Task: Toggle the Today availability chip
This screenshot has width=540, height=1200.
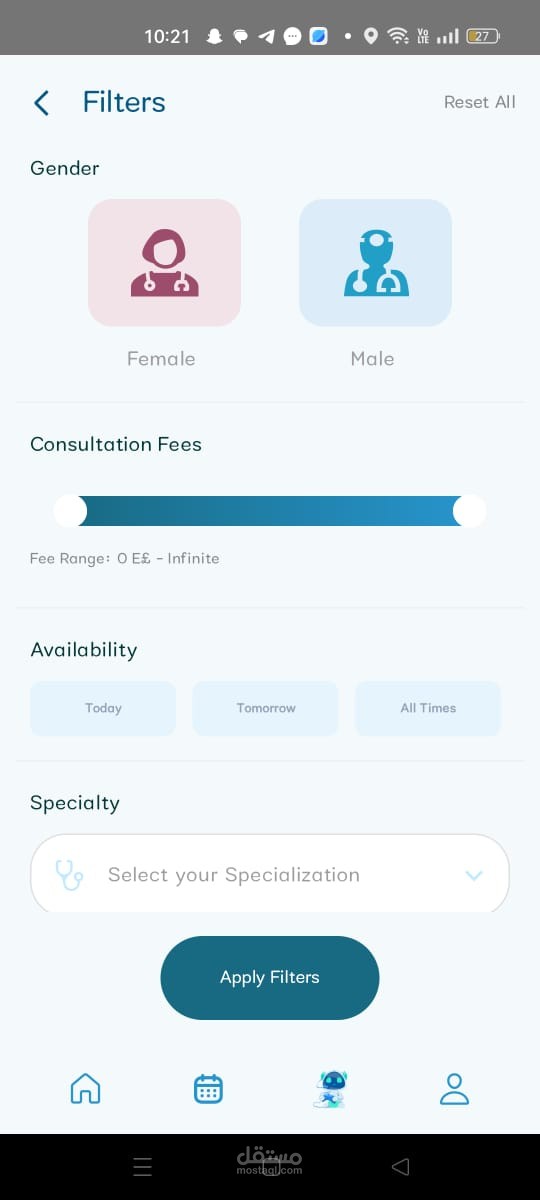Action: (x=103, y=708)
